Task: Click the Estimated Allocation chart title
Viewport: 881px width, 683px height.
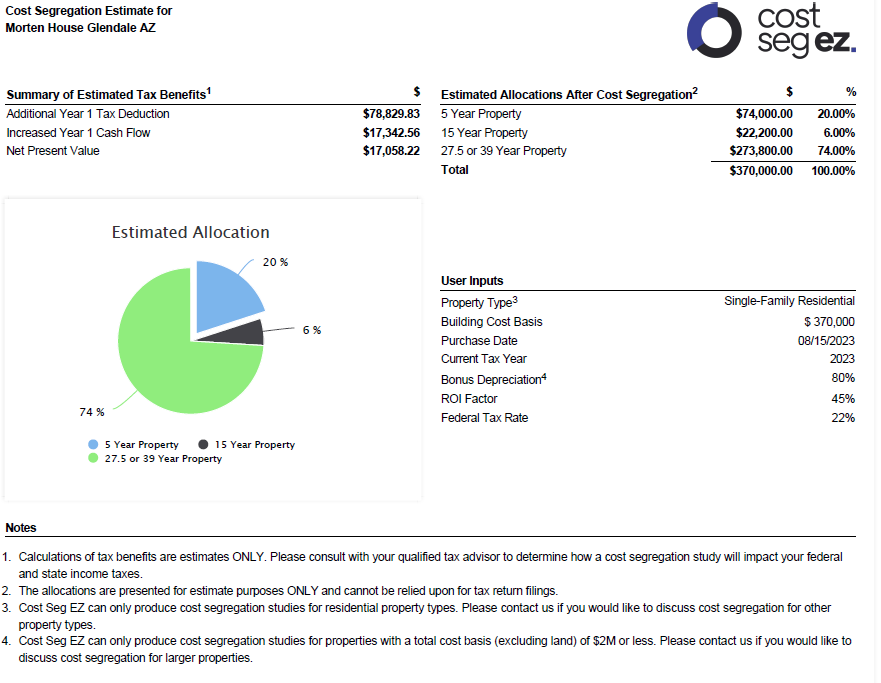Action: (190, 232)
